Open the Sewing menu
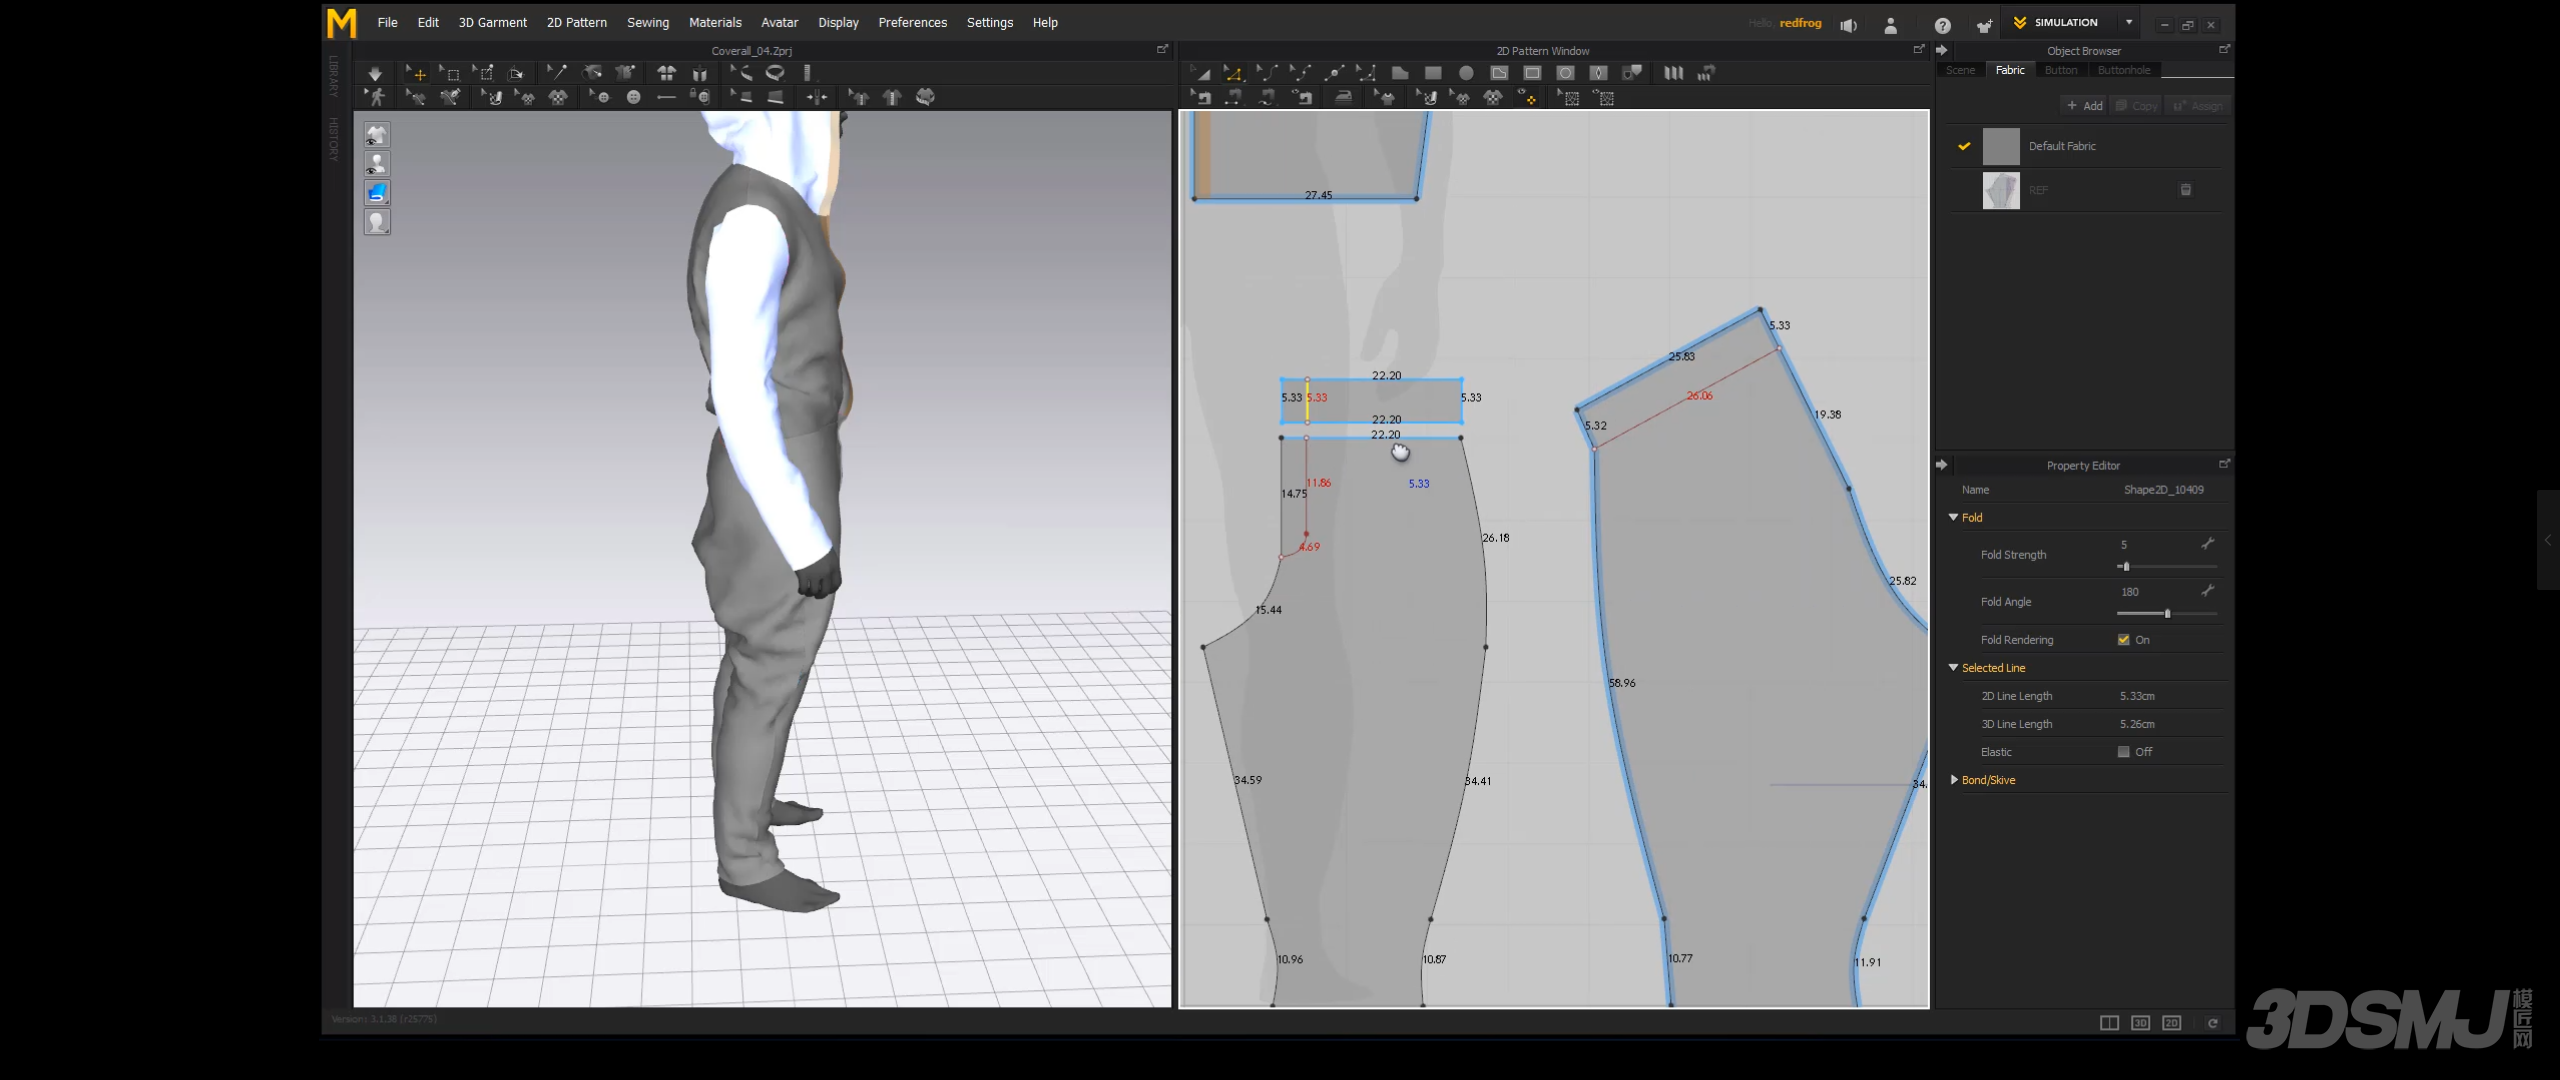The height and width of the screenshot is (1080, 2560). coord(648,22)
